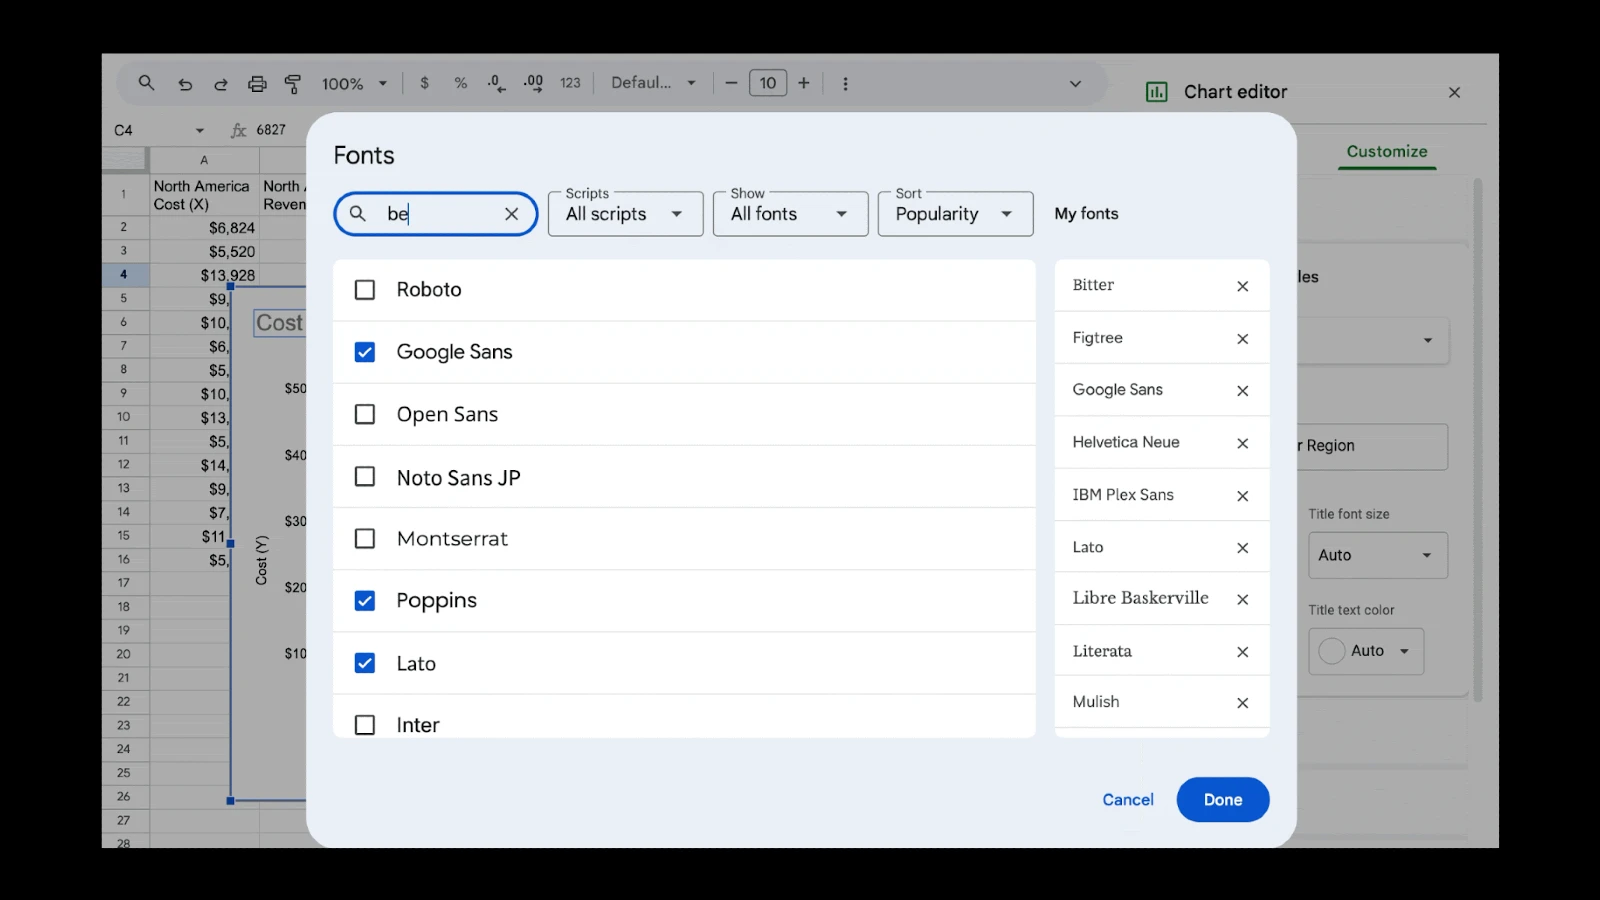Image resolution: width=1600 pixels, height=900 pixels.
Task: Click cell containing $6,824
Action: [204, 228]
